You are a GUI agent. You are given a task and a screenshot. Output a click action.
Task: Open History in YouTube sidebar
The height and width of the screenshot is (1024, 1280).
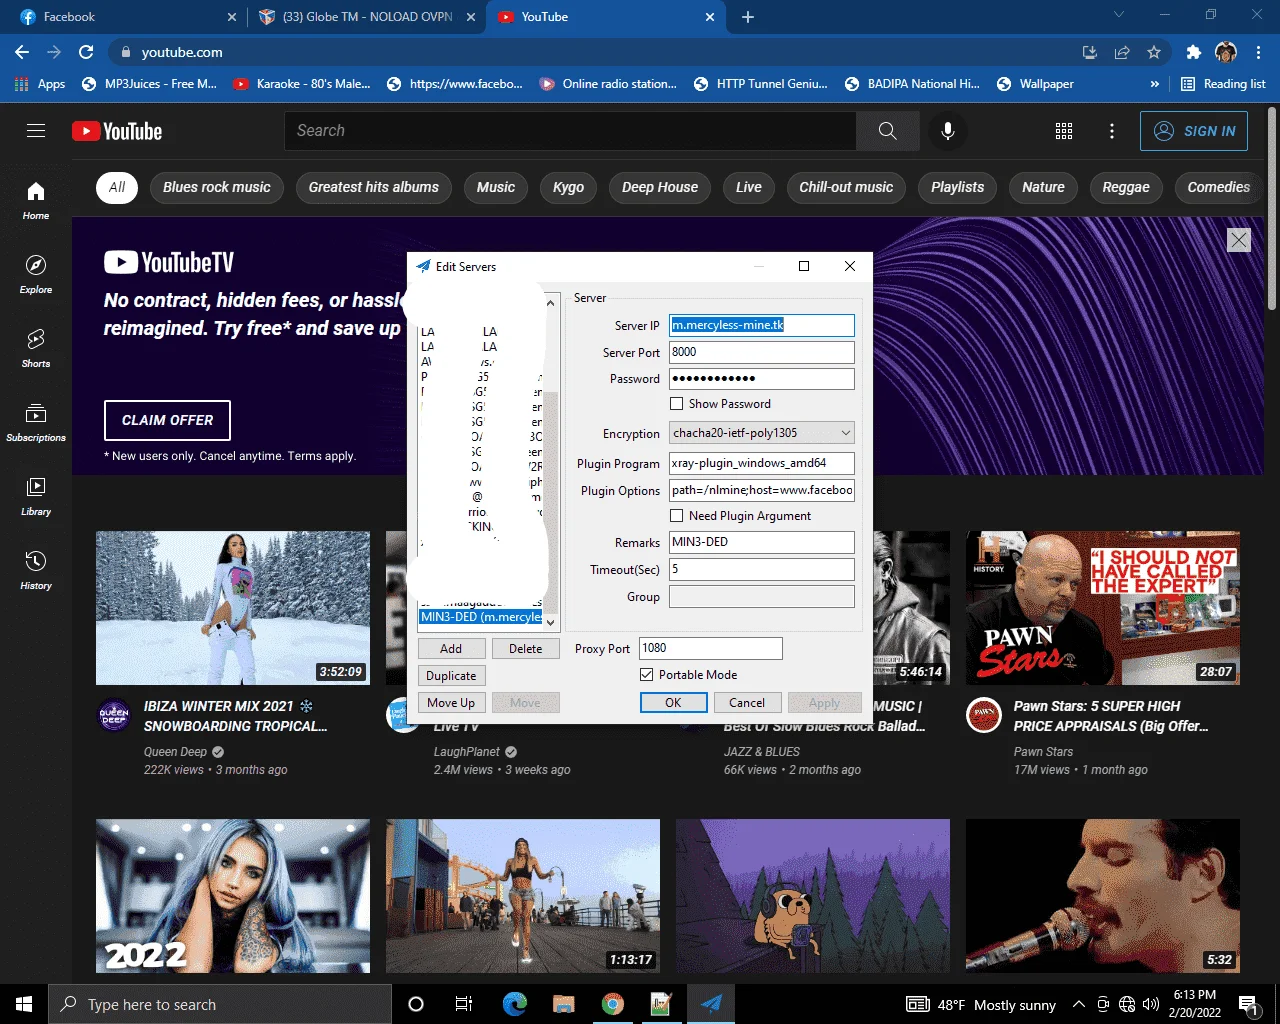pyautogui.click(x=36, y=570)
